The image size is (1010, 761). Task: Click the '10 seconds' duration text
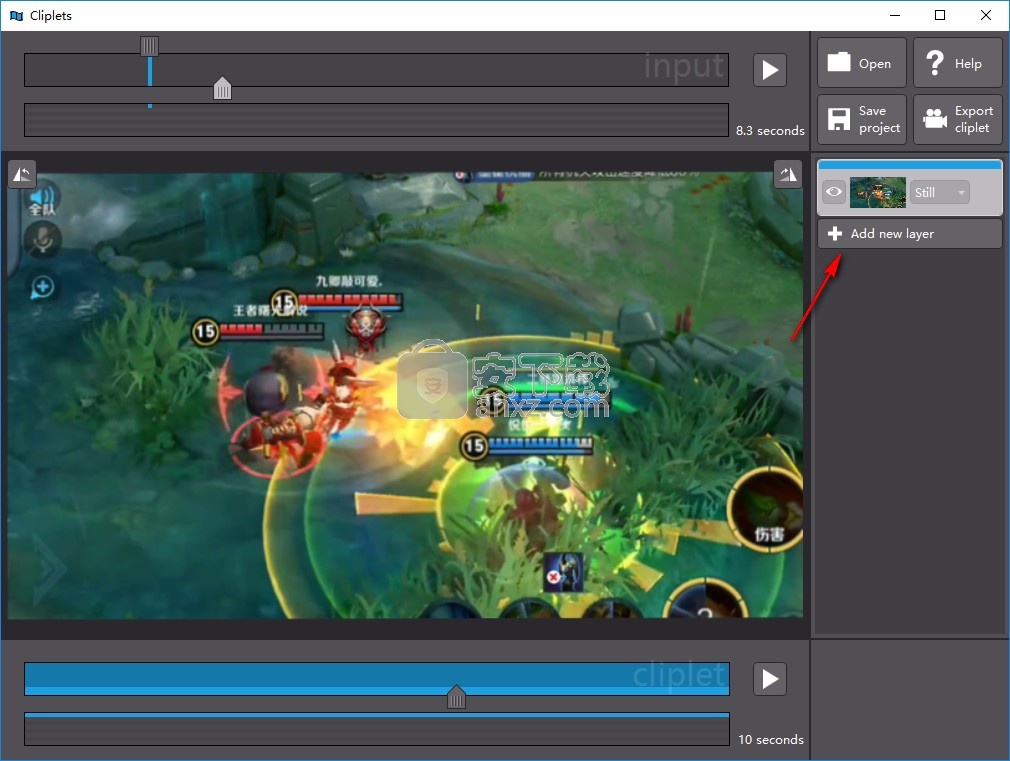(771, 739)
